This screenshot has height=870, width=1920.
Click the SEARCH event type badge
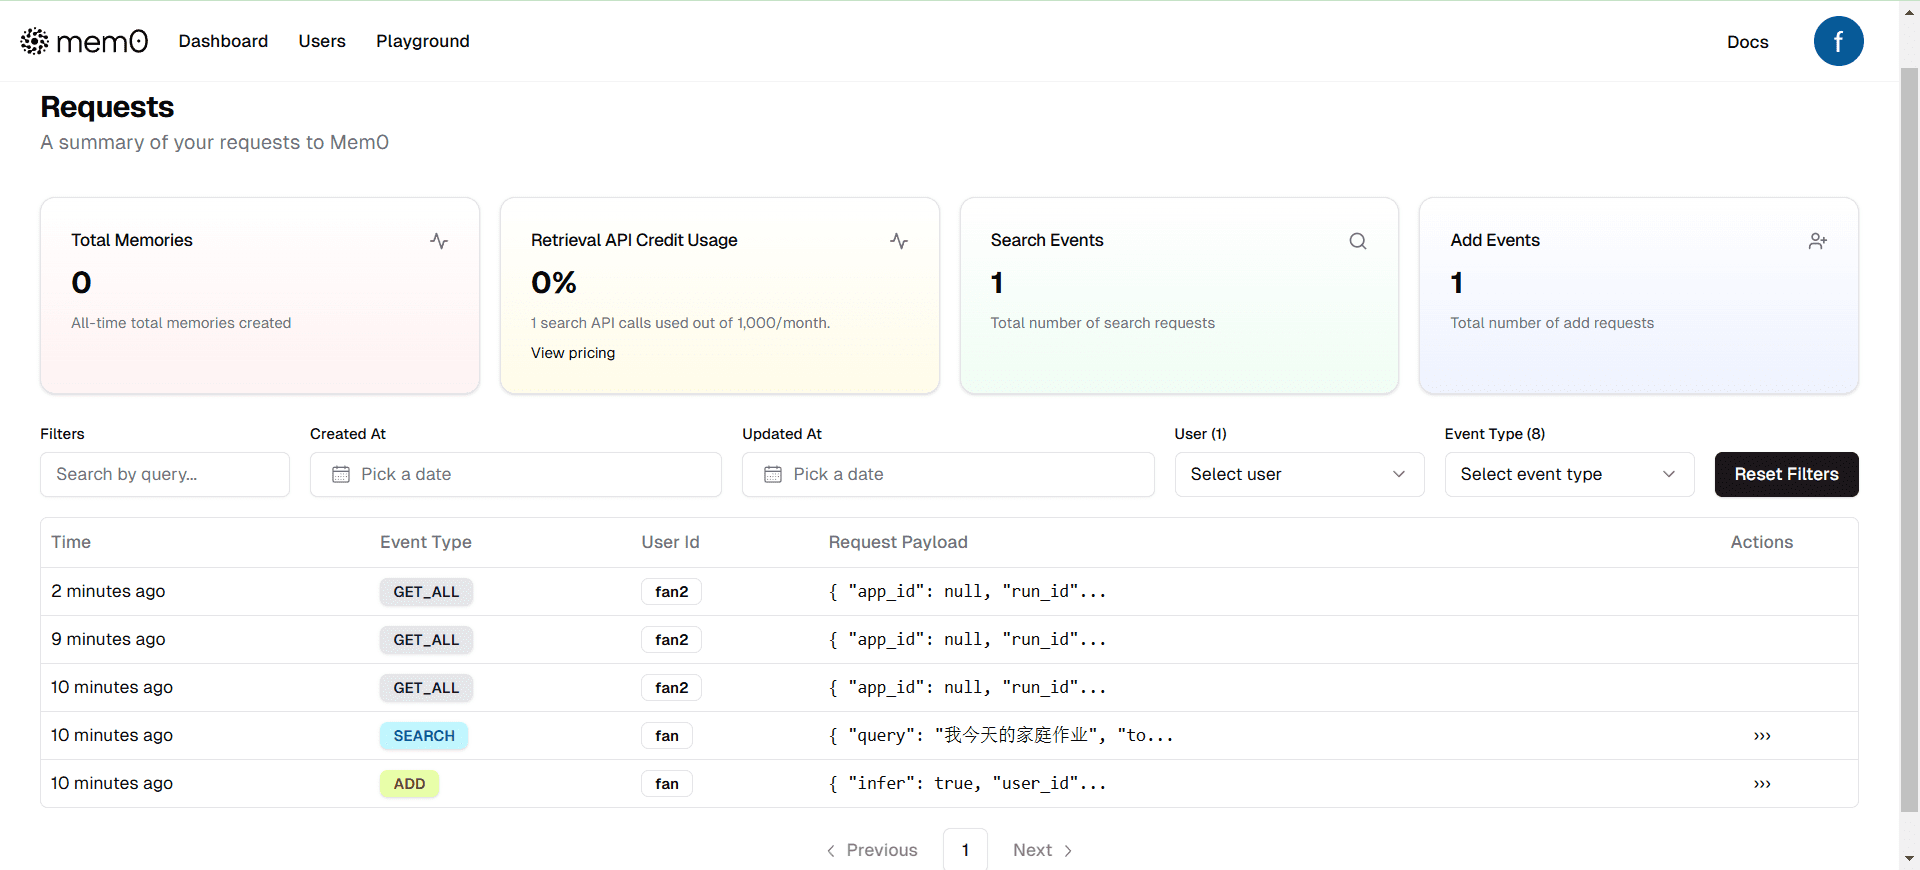[424, 736]
